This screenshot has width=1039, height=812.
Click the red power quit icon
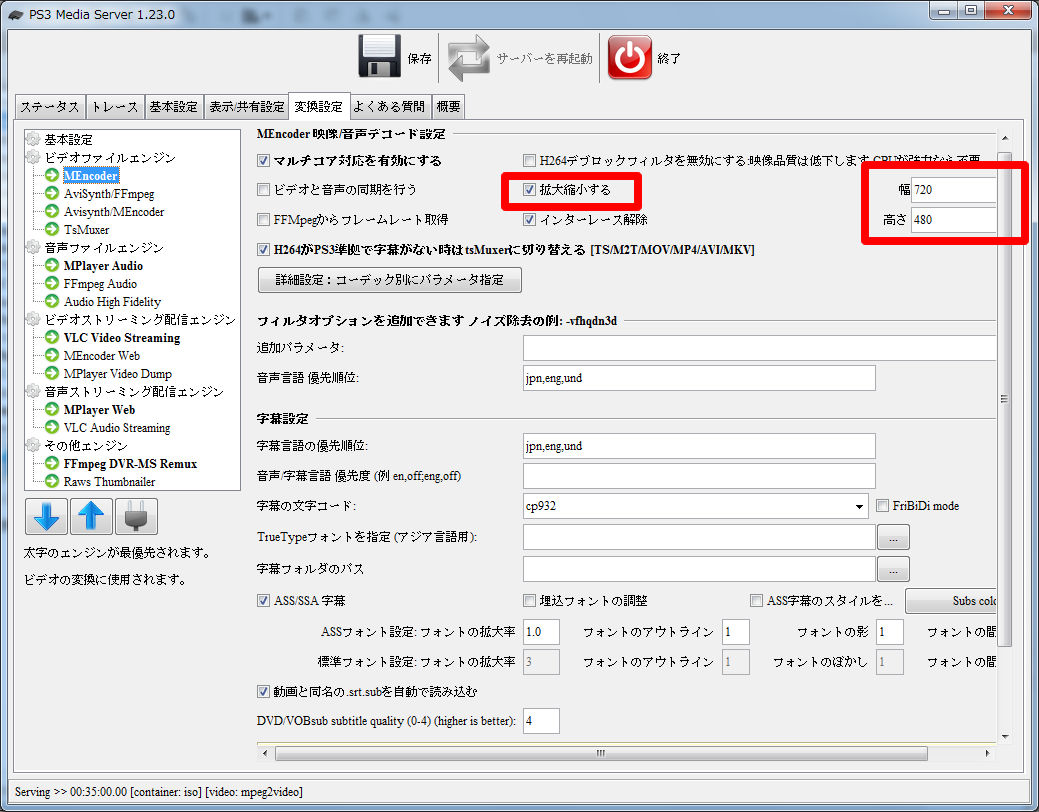point(629,58)
